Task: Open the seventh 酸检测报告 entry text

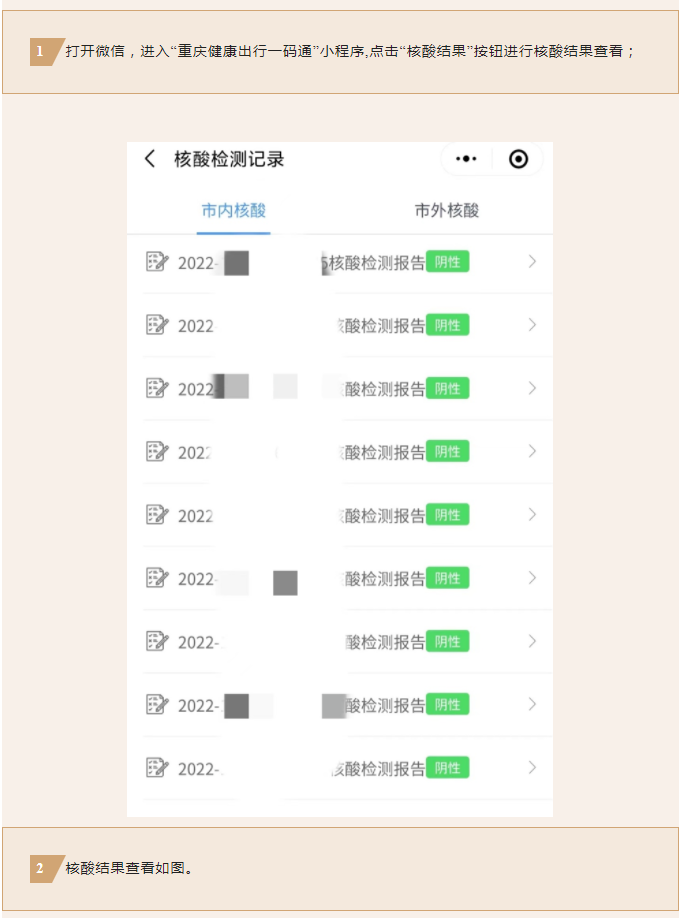Action: click(385, 642)
